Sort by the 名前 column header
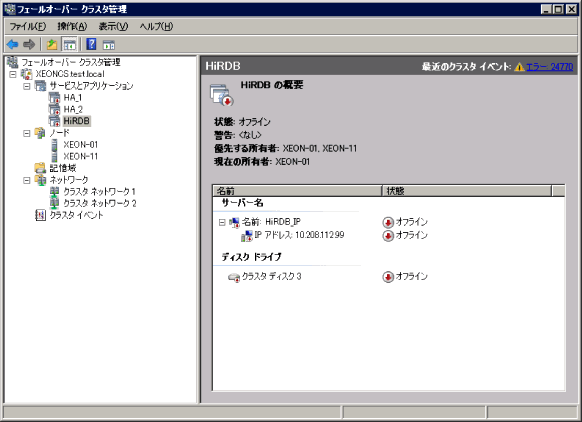Image resolution: width=582 pixels, height=422 pixels. click(x=297, y=191)
